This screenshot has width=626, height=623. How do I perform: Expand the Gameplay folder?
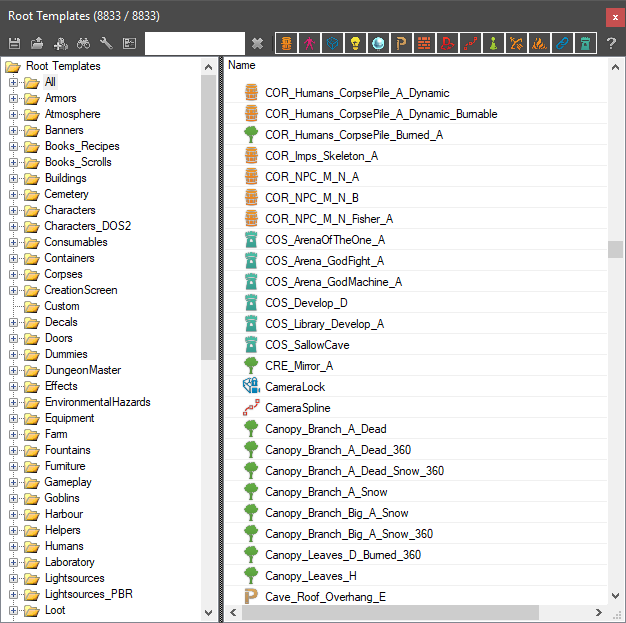[x=14, y=482]
